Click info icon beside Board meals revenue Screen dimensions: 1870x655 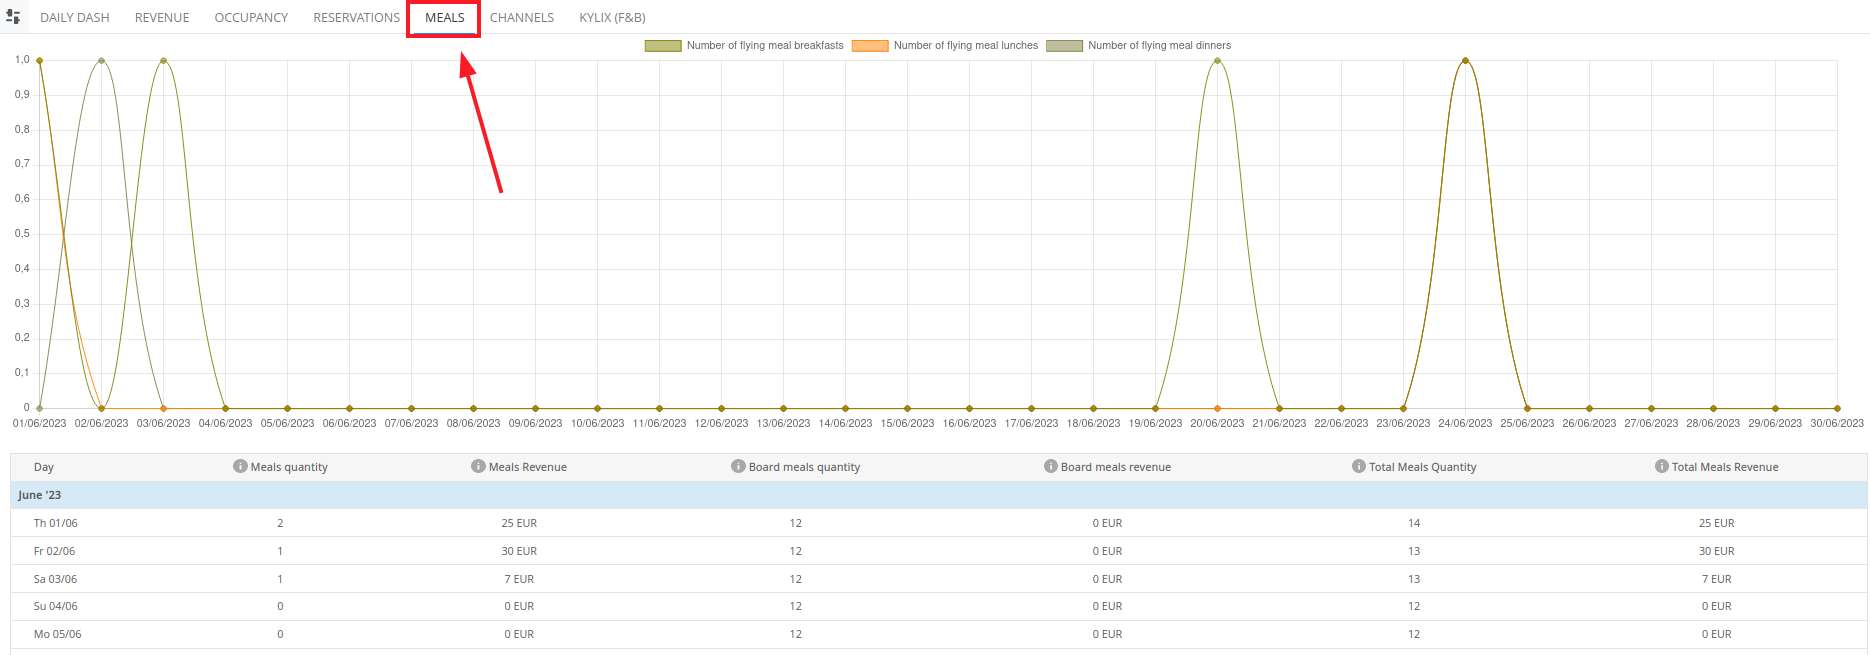click(x=1050, y=466)
